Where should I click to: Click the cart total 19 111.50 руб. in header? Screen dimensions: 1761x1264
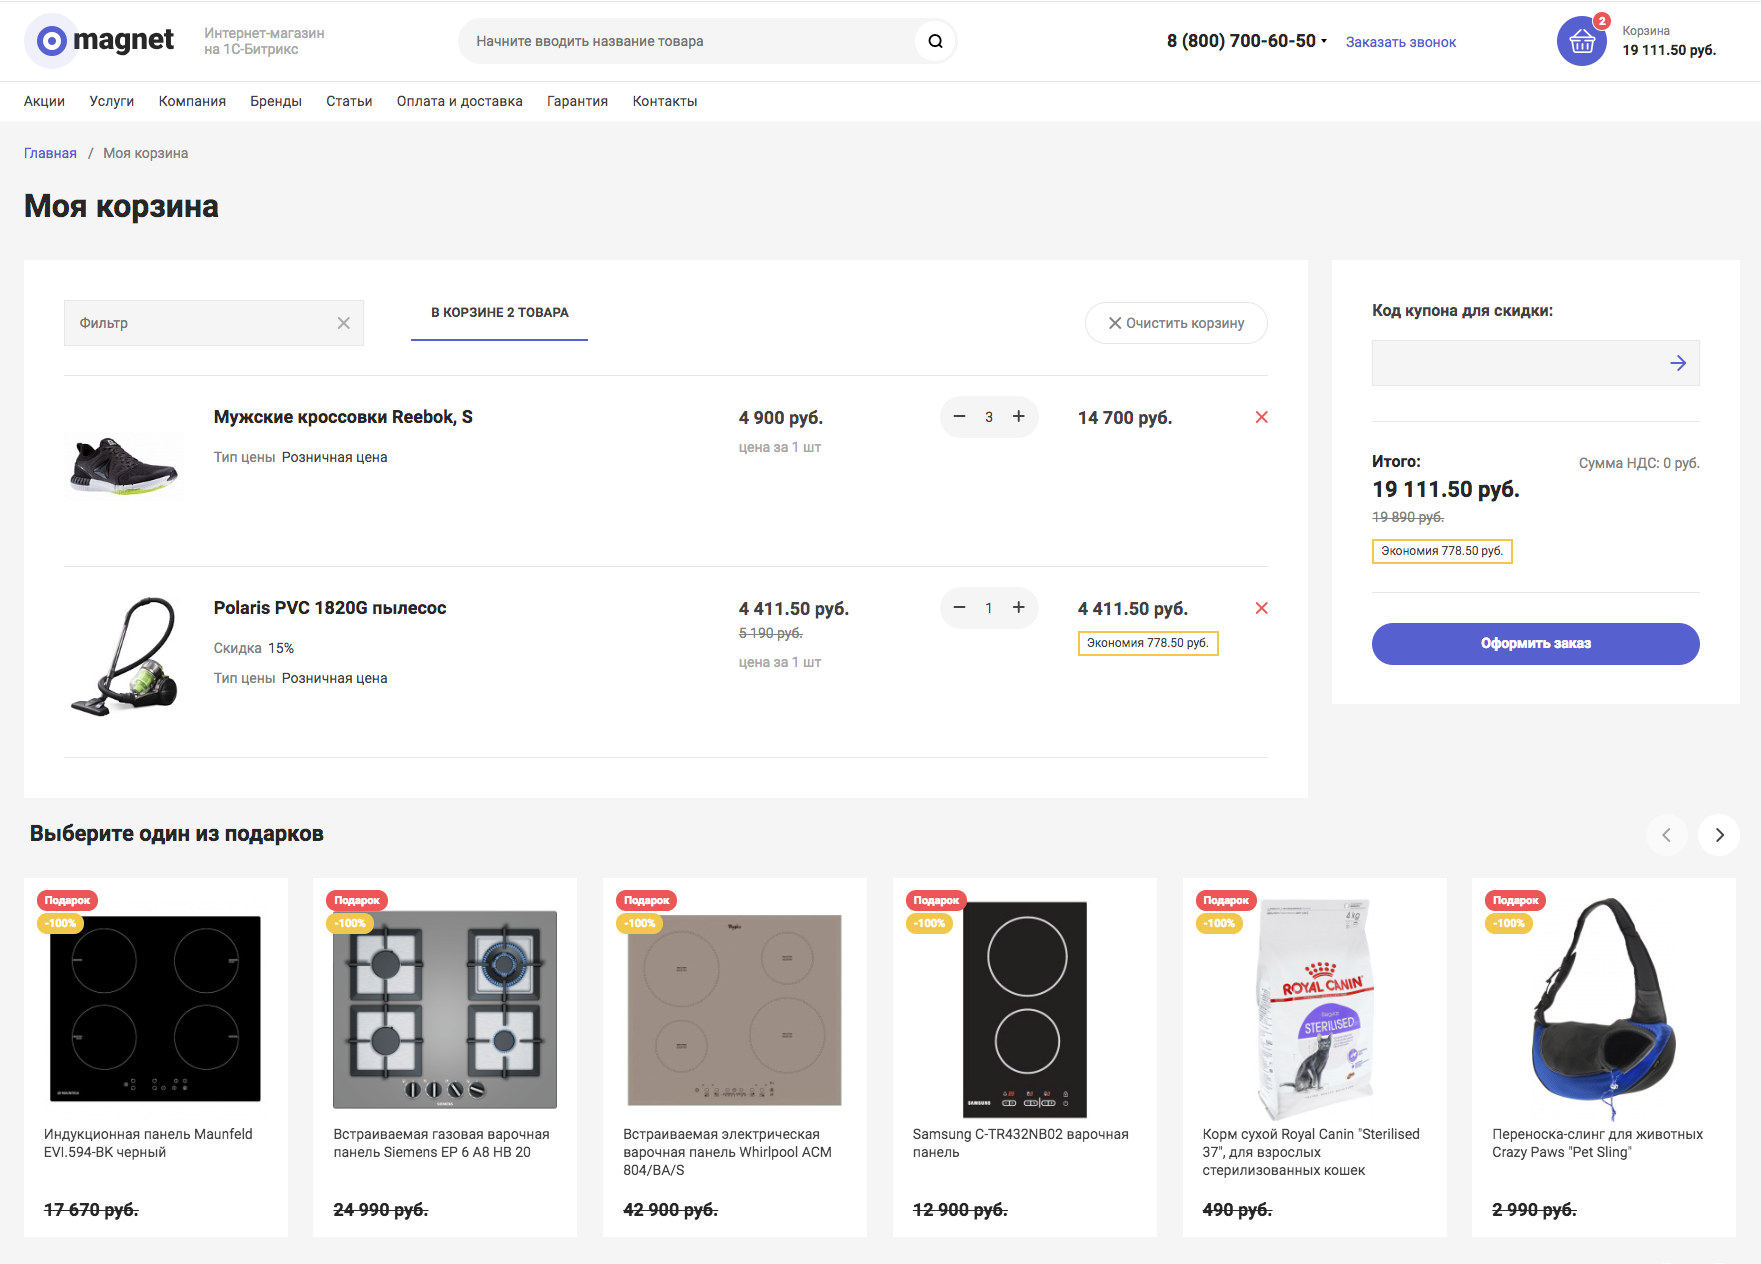coord(1669,50)
